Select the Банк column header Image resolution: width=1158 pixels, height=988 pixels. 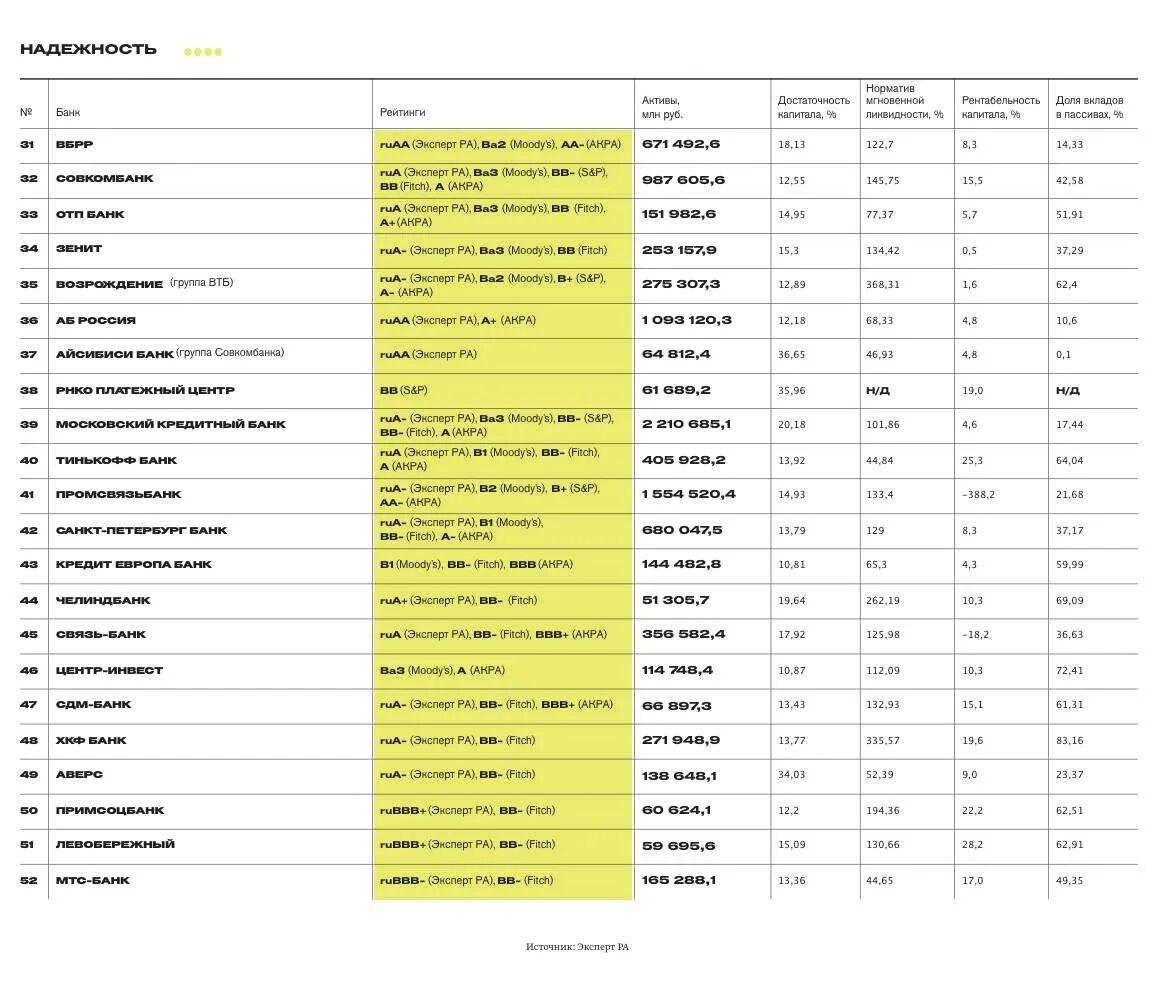tap(67, 112)
